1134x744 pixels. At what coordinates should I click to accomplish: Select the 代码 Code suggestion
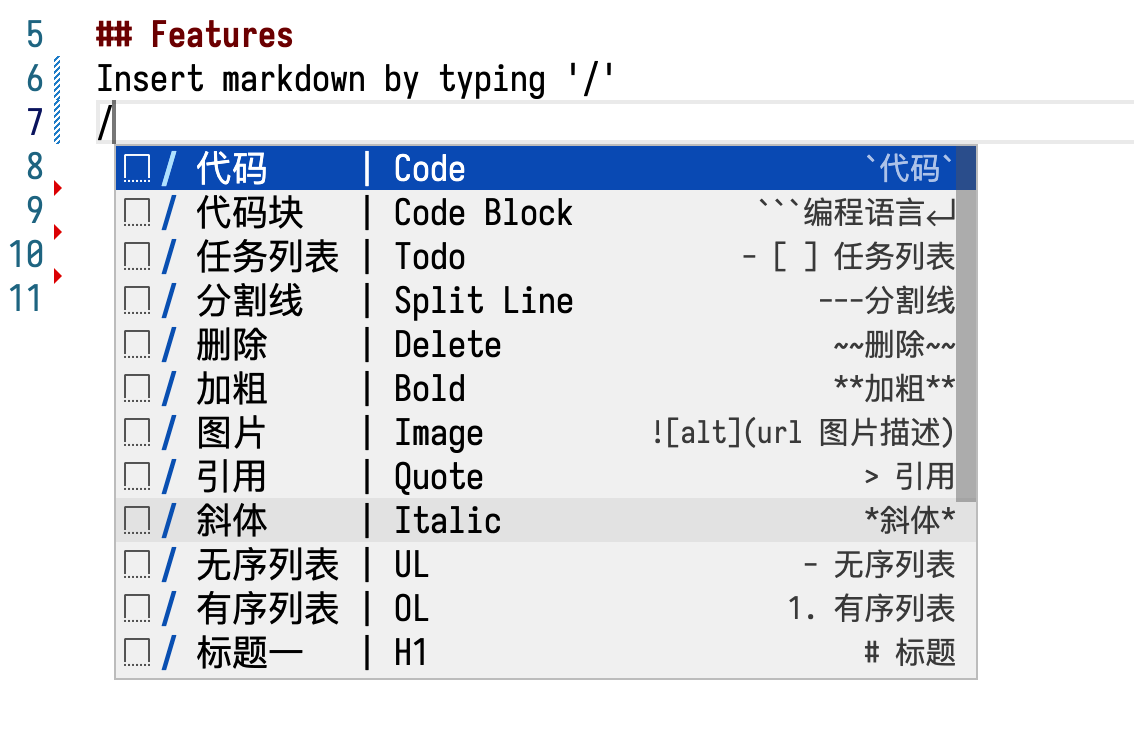[535, 168]
